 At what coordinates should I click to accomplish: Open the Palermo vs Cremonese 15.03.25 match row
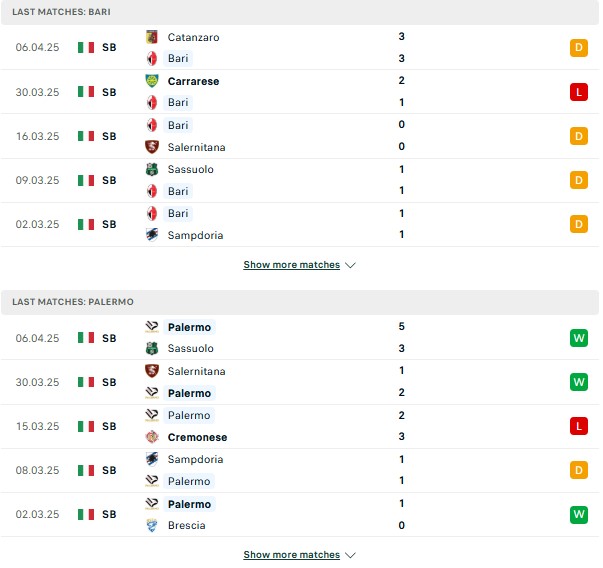(300, 426)
